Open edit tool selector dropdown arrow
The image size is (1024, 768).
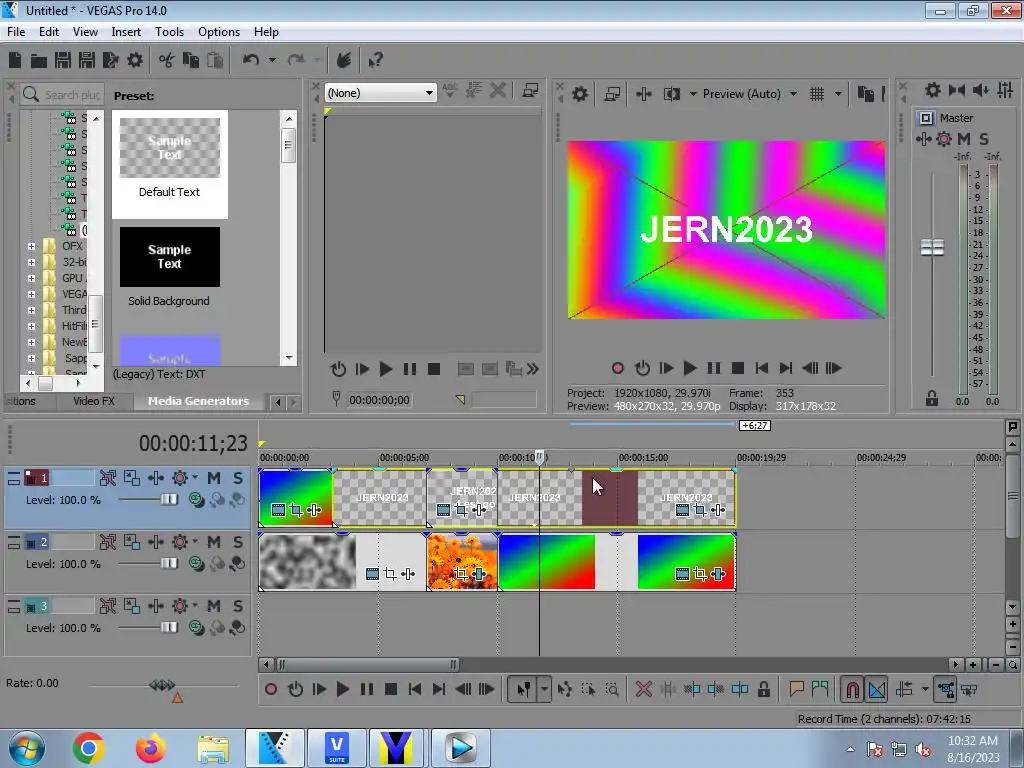coord(544,689)
